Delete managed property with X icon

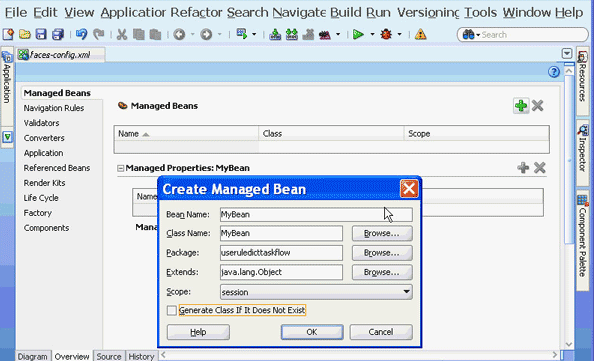point(539,167)
